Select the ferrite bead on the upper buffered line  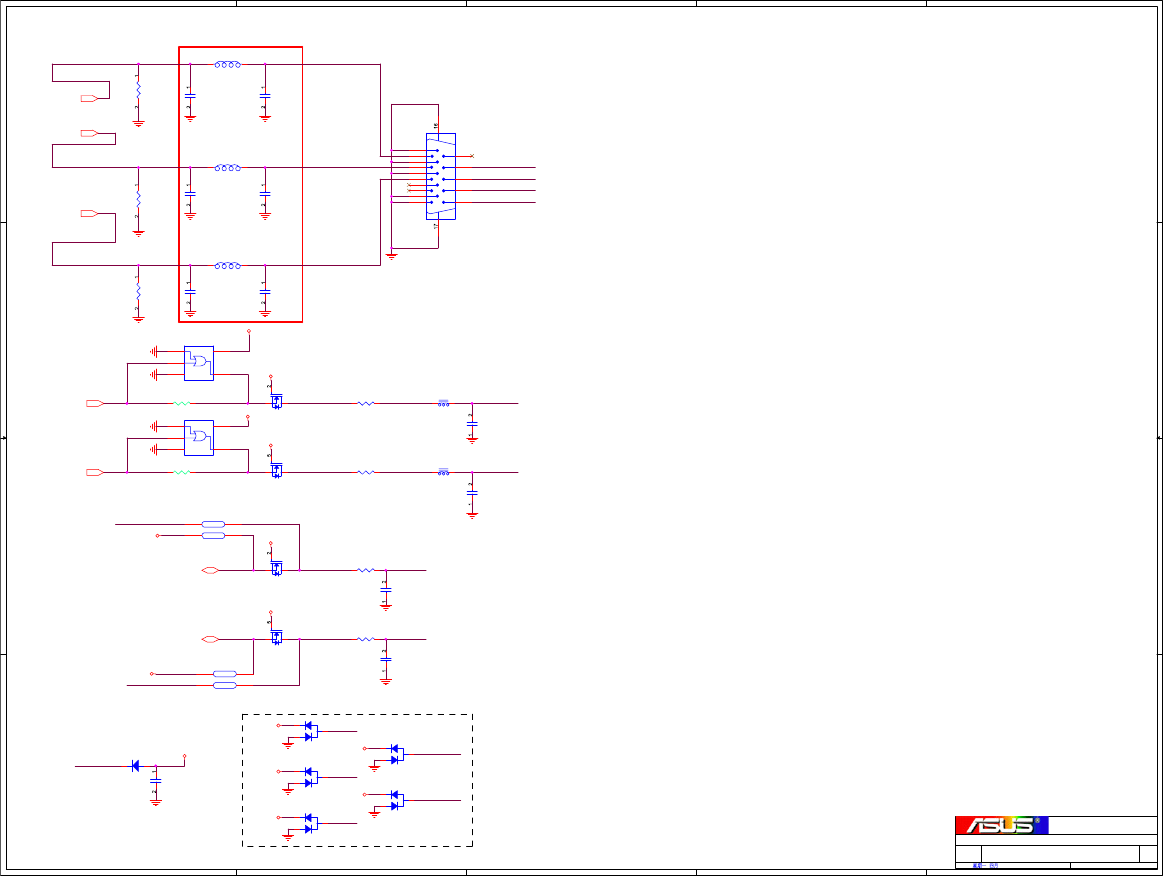coord(444,403)
